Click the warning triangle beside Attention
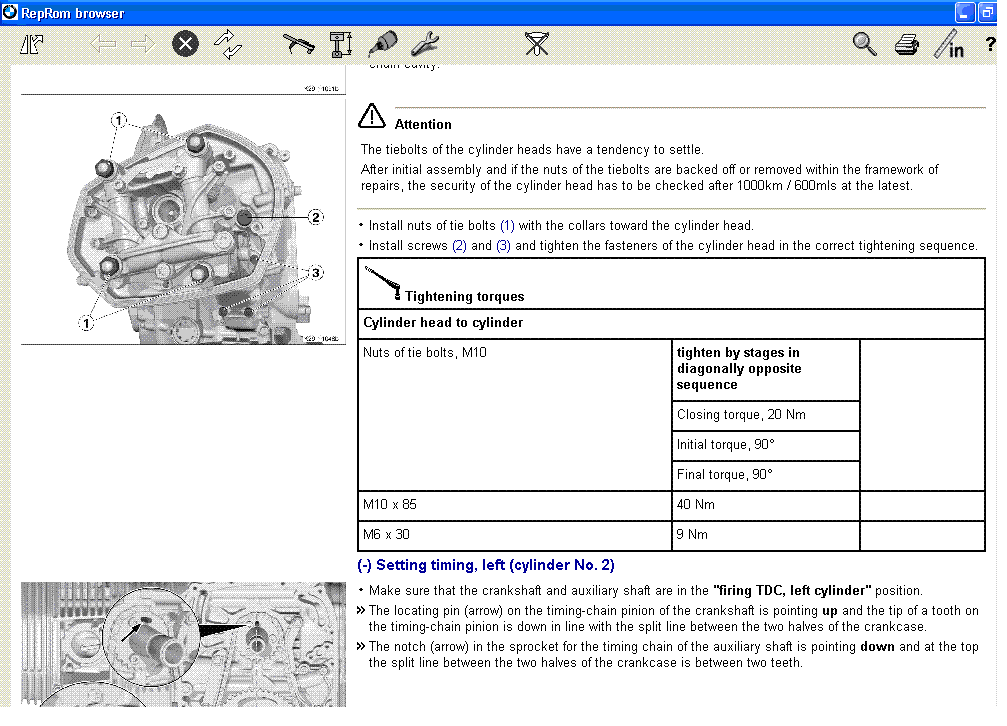1007x726 pixels. (x=372, y=116)
